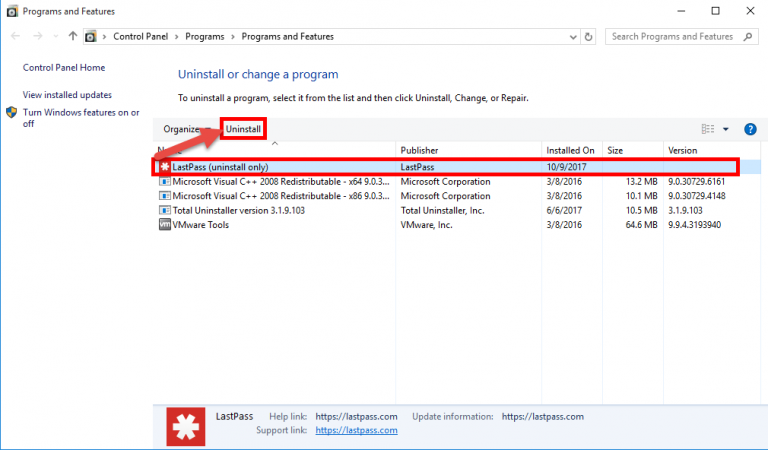This screenshot has width=768, height=450.
Task: Sort by the Version column header
Action: click(x=712, y=150)
